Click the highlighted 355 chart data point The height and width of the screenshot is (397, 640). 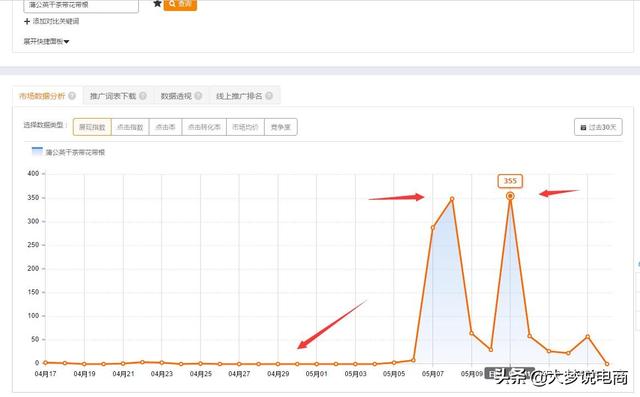coord(510,196)
